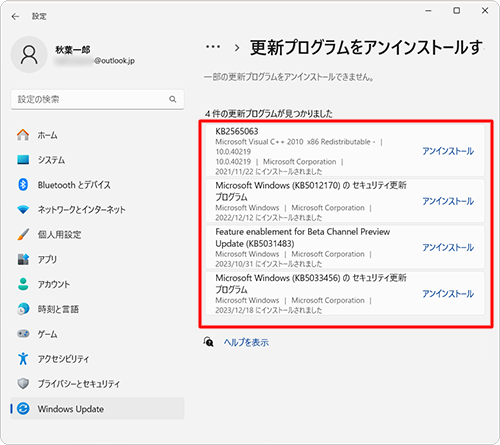Maximize the settings window
Viewport: 500px width, 445px height.
tap(457, 11)
